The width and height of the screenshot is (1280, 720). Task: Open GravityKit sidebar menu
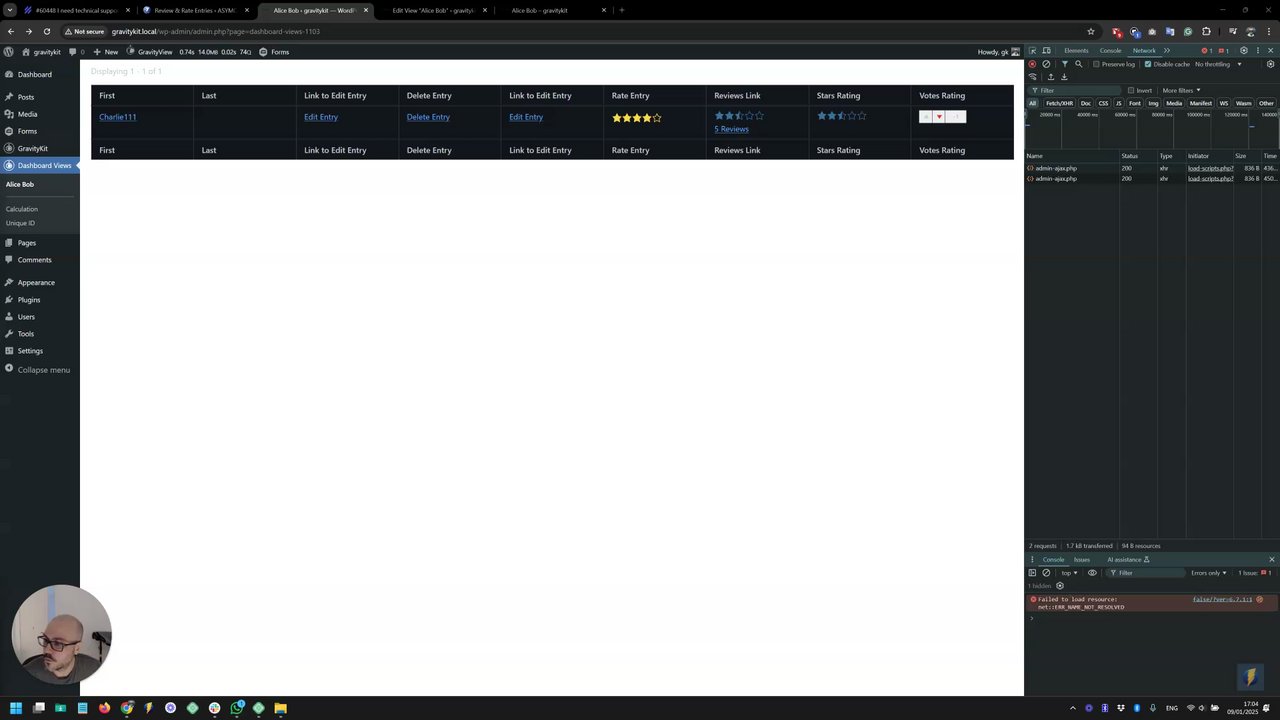pos(32,148)
